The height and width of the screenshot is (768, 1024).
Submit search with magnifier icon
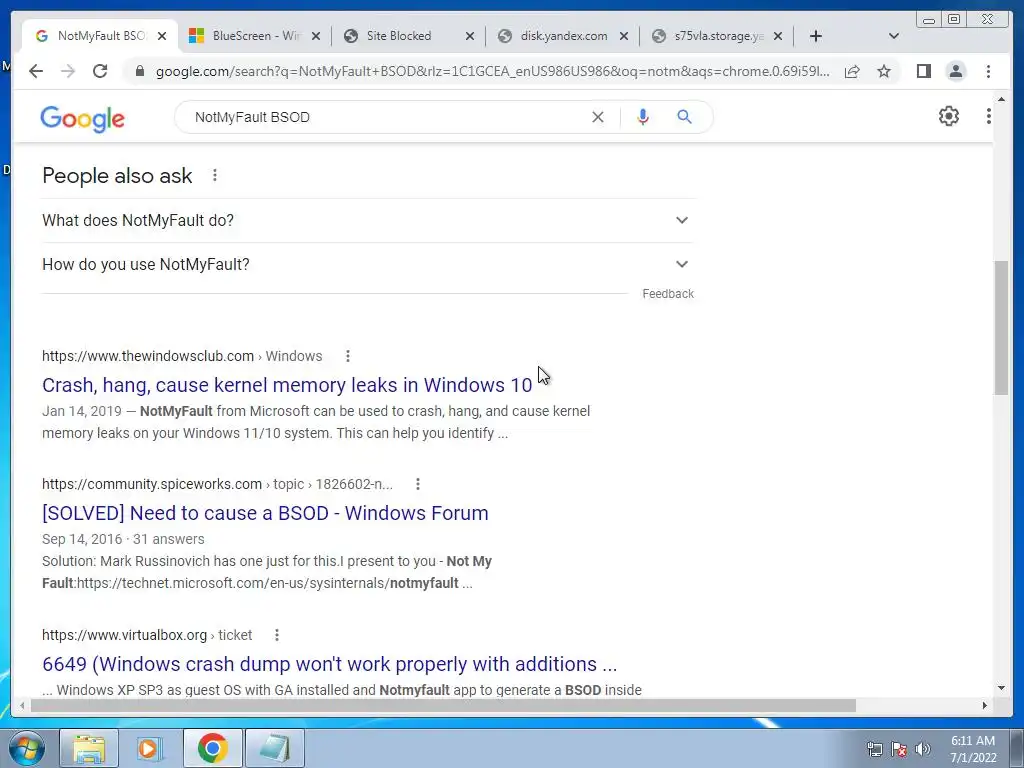click(684, 117)
